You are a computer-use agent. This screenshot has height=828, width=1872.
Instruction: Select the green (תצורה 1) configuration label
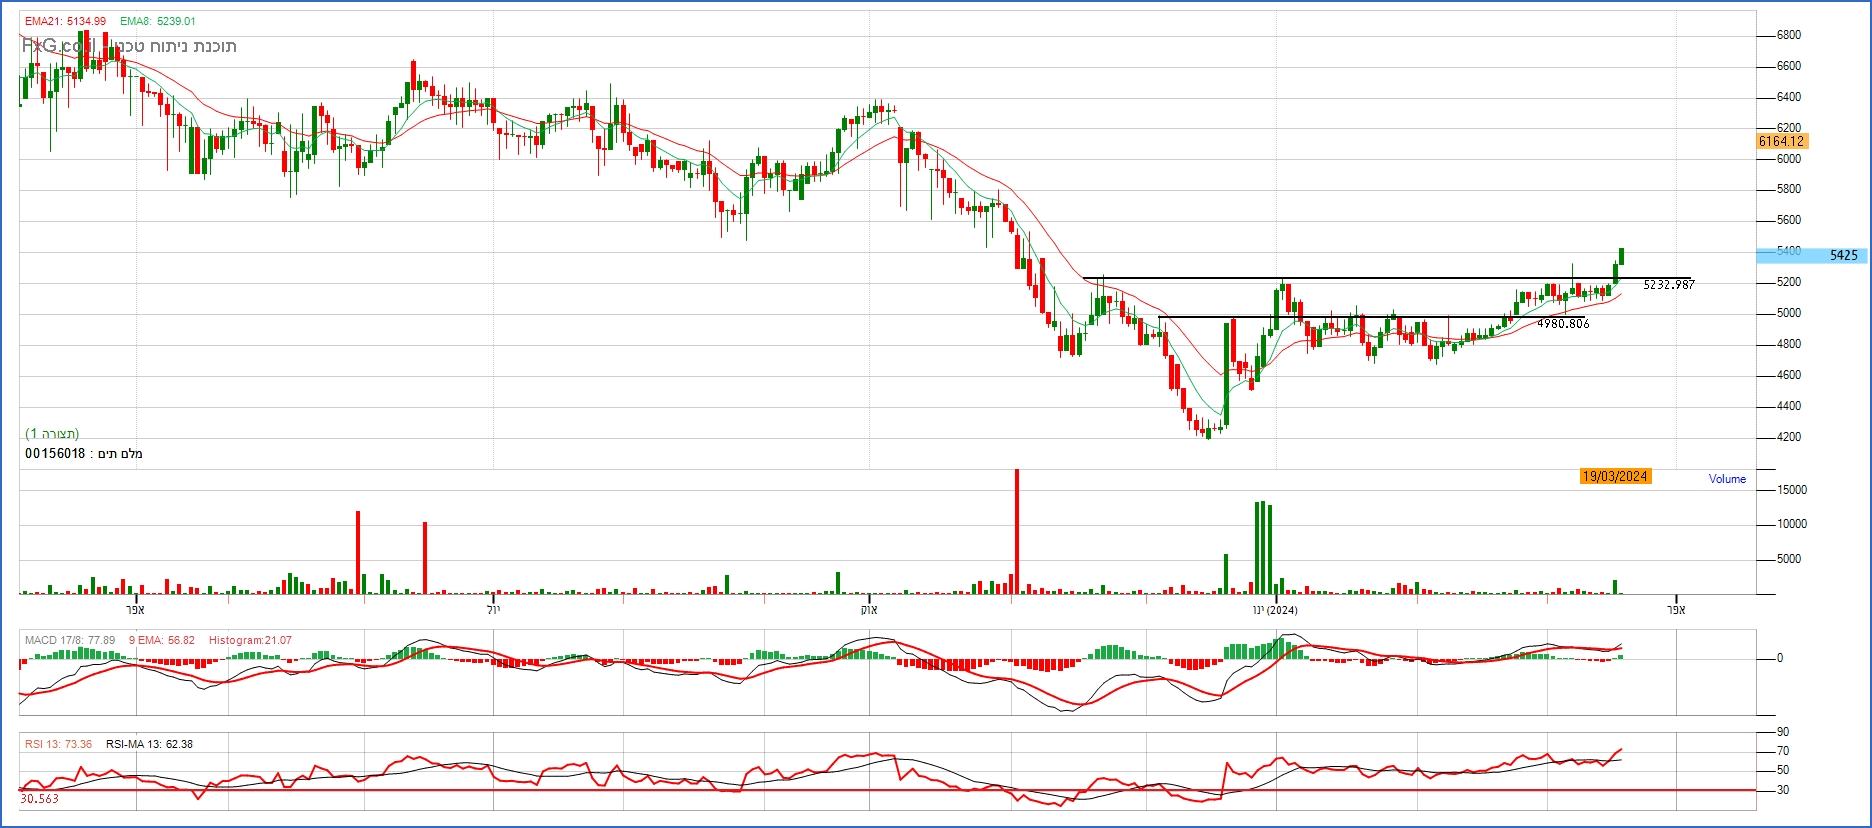click(x=52, y=433)
